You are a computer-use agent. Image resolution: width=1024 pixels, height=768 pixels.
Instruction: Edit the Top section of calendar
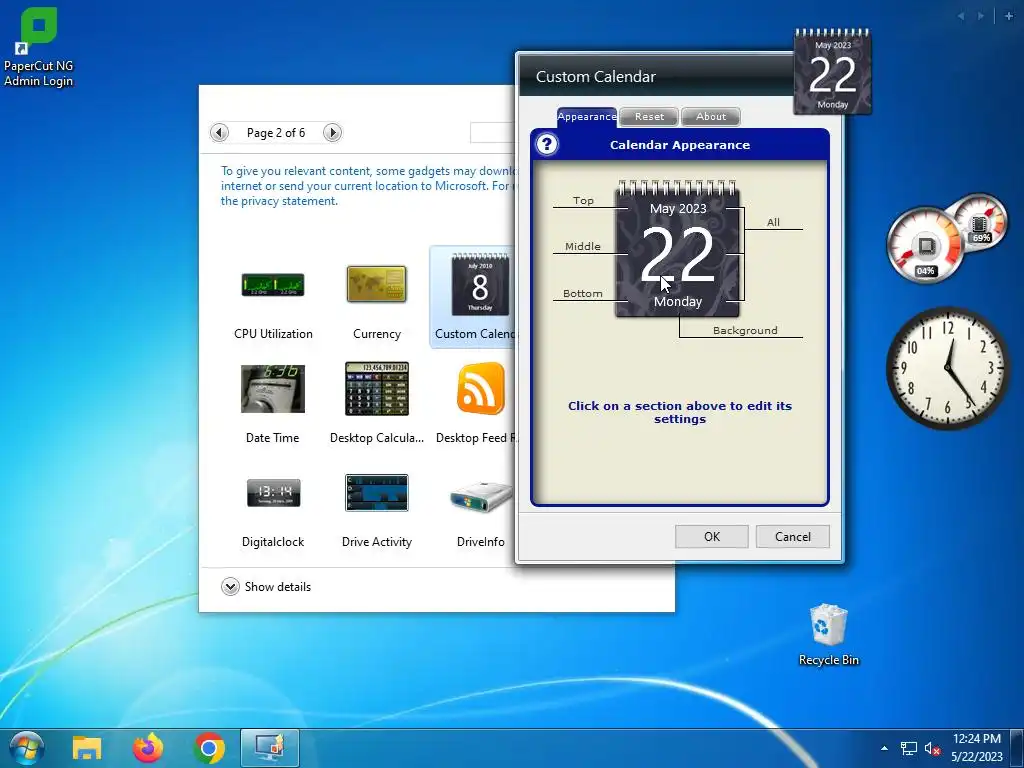(x=583, y=200)
